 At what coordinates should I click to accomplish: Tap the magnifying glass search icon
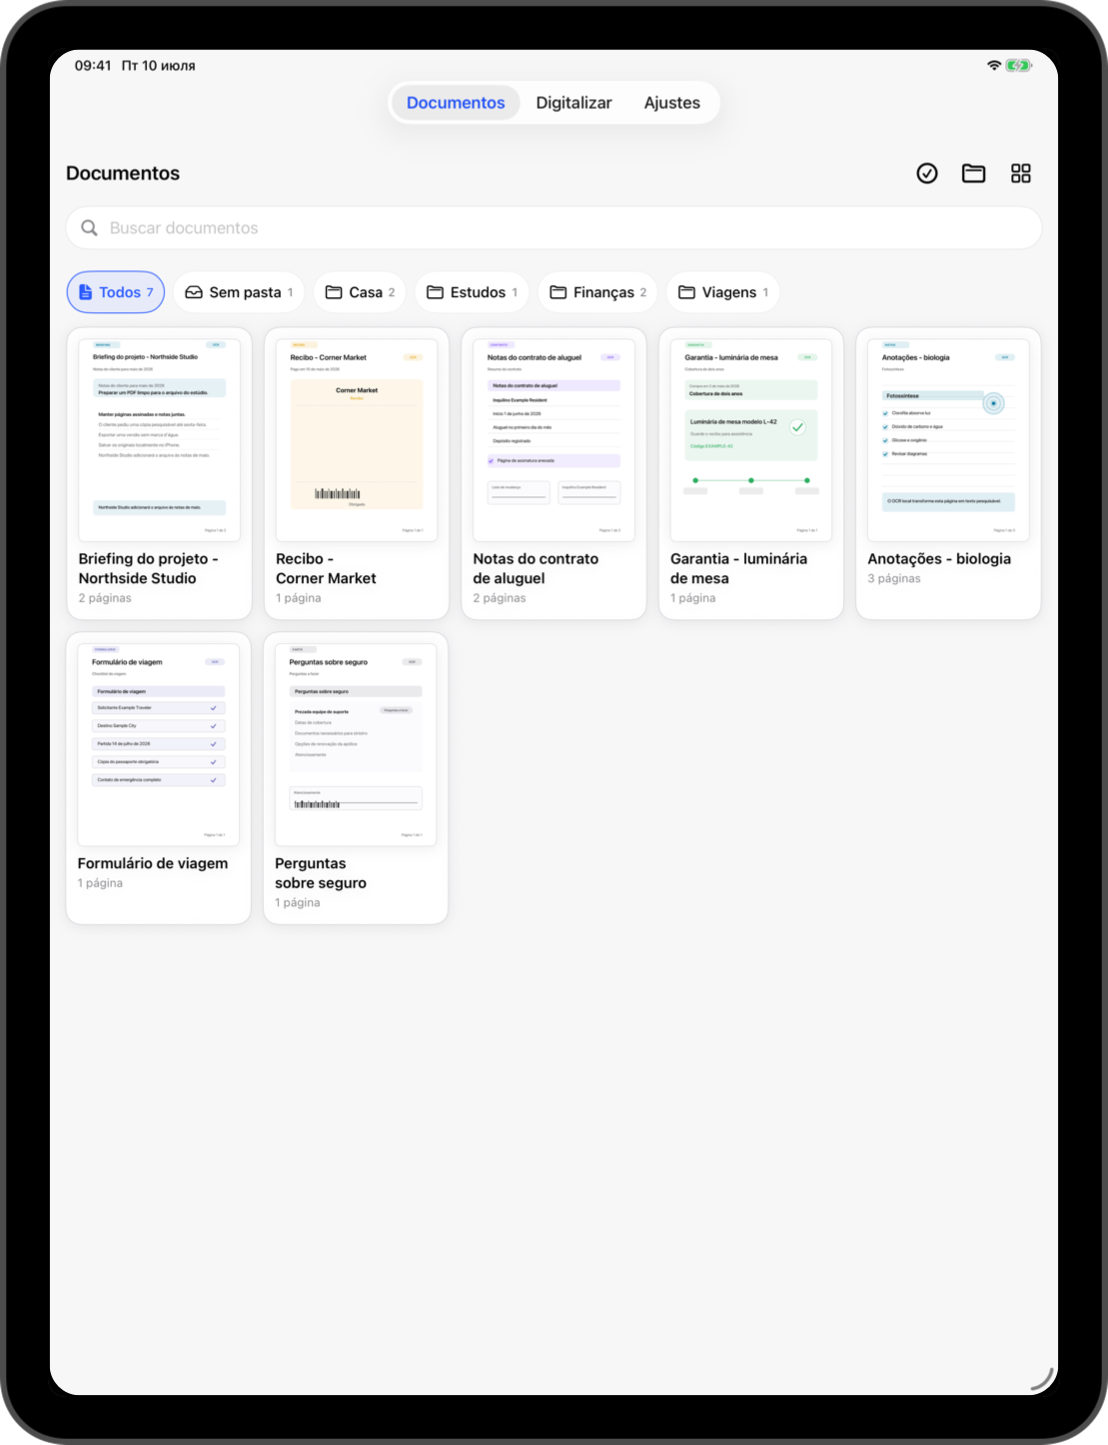click(x=89, y=228)
